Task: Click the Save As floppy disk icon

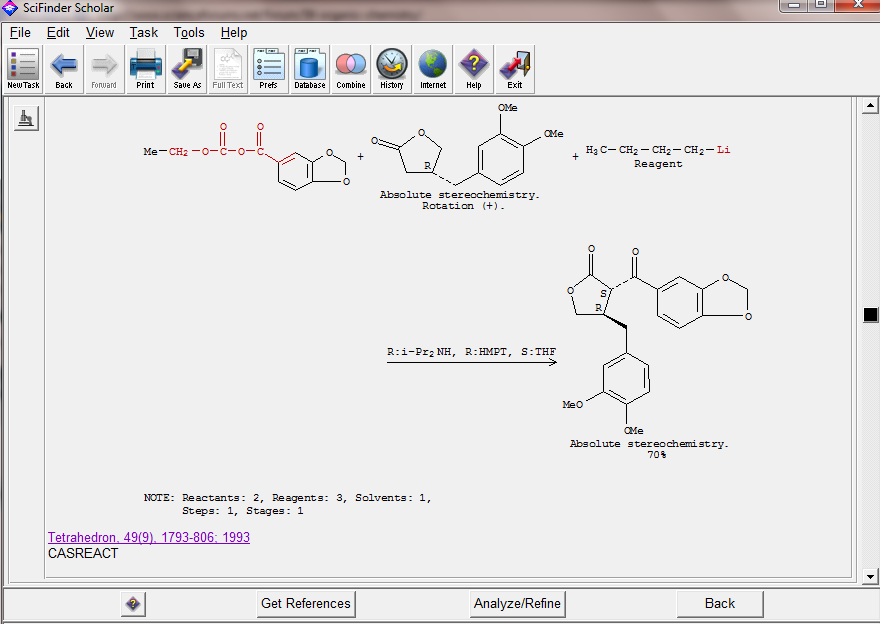Action: pos(187,69)
